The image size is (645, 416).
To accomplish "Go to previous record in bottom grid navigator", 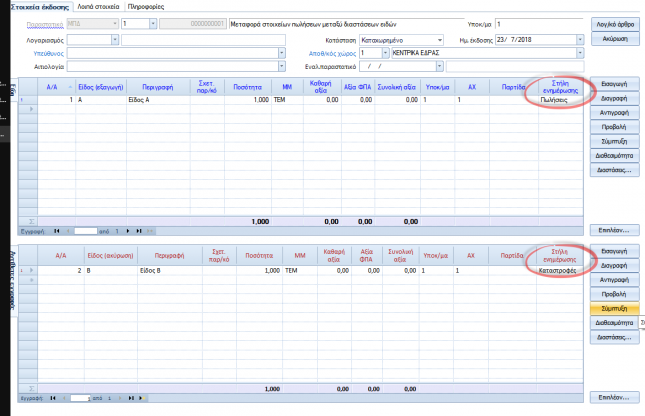I will 64,398.
